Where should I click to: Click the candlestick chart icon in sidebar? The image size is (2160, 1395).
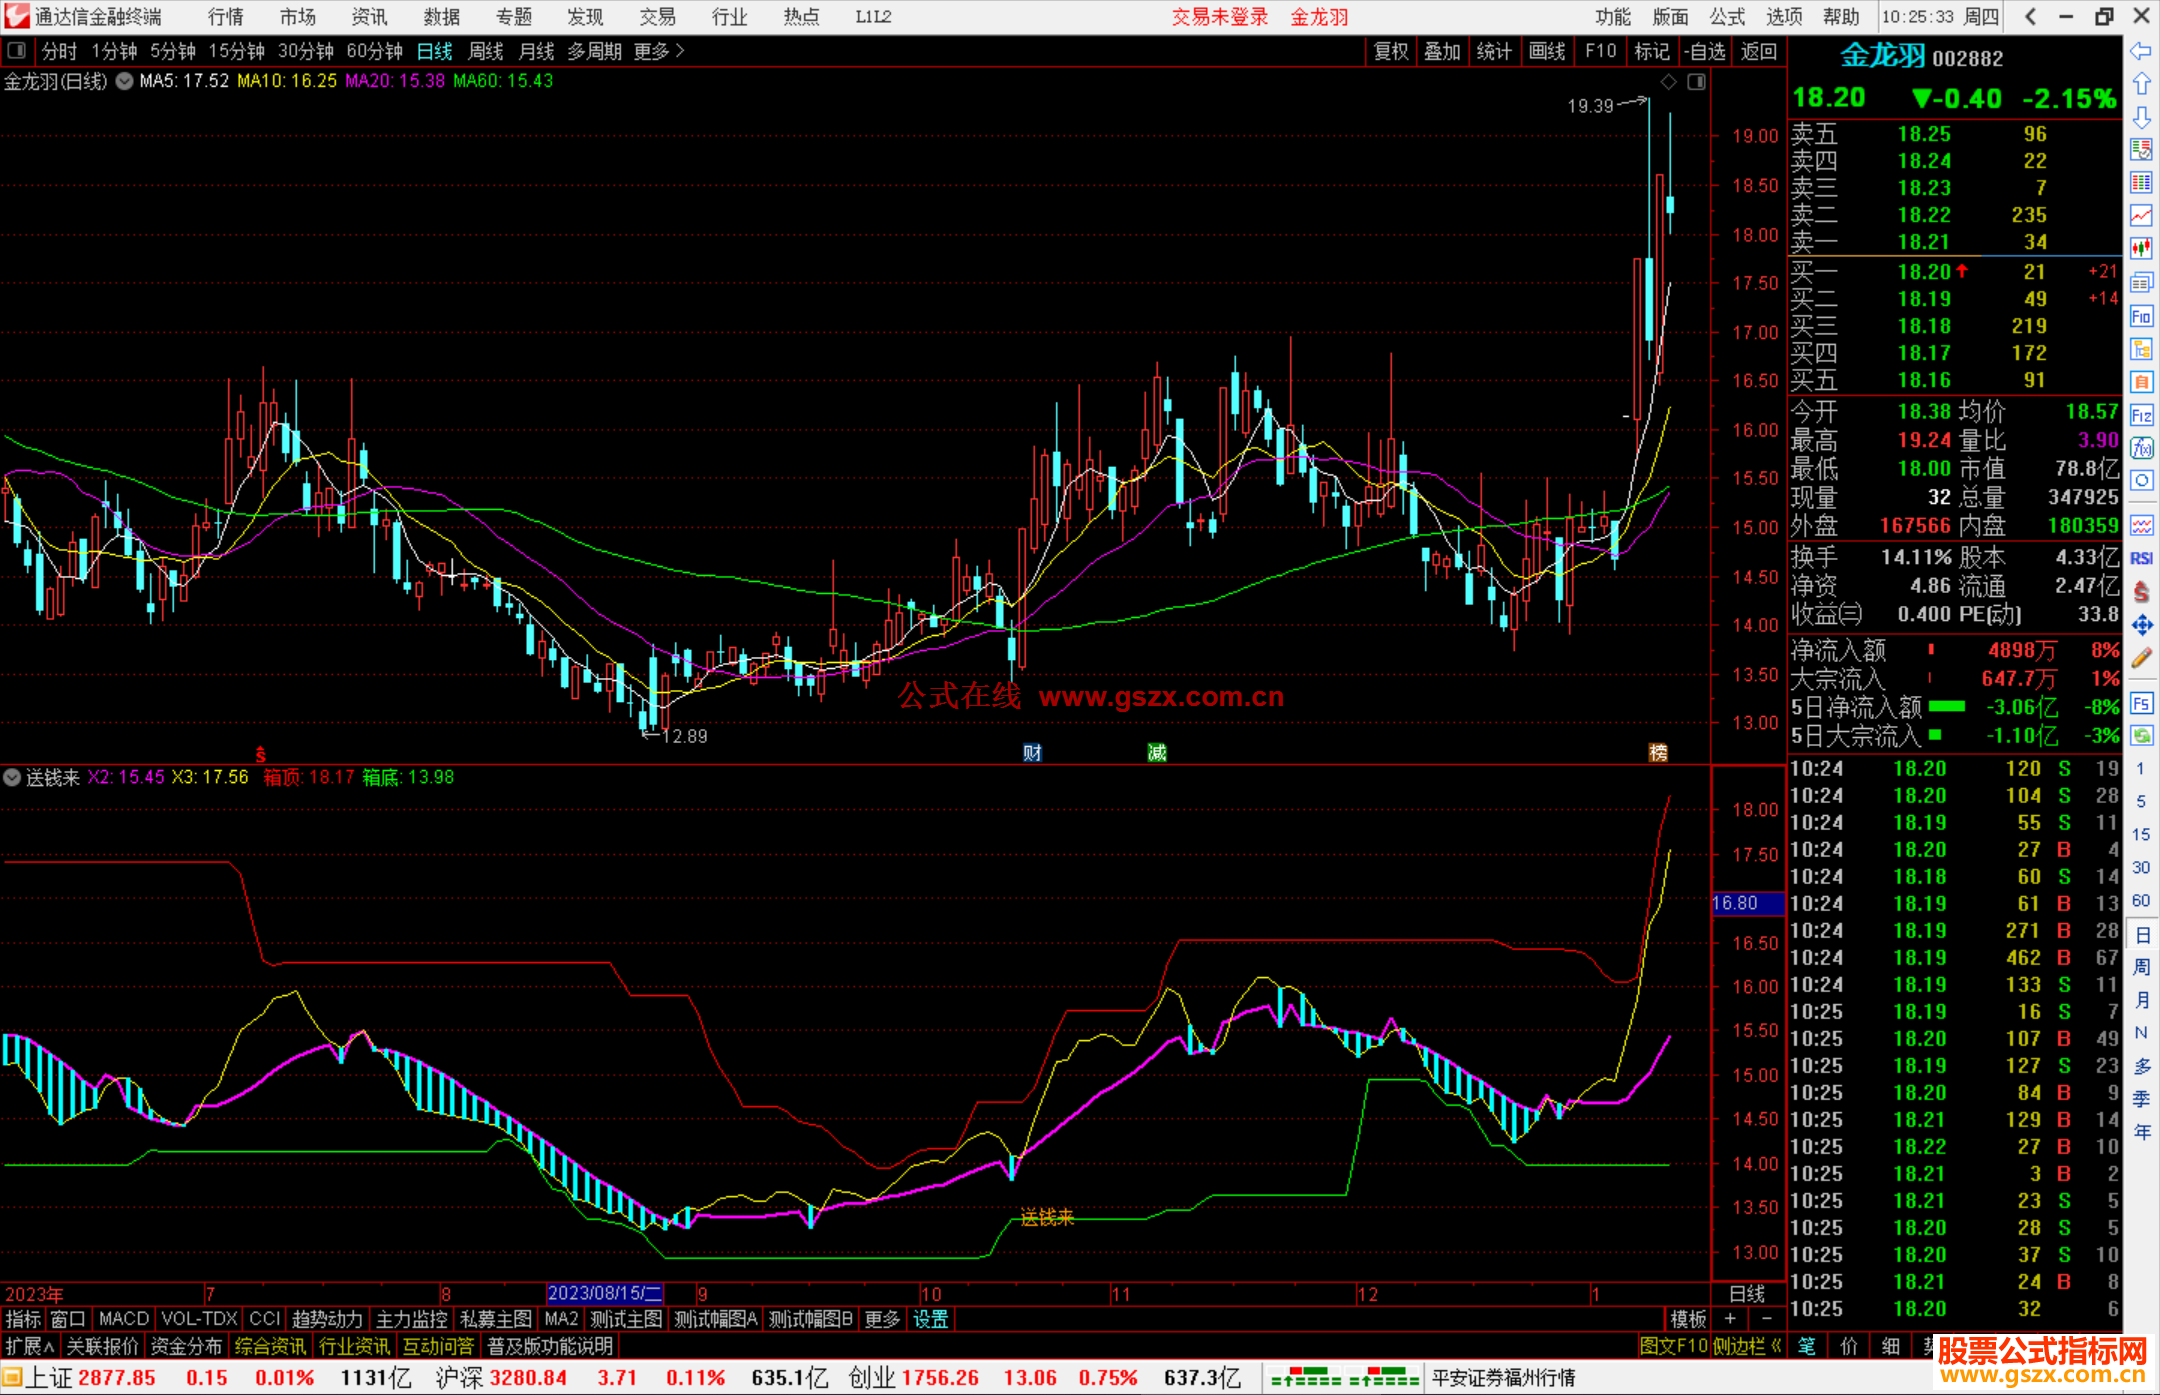2141,248
